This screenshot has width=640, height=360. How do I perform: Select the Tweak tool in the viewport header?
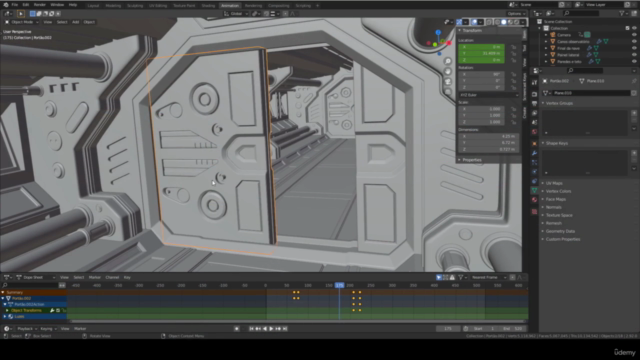click(21, 13)
